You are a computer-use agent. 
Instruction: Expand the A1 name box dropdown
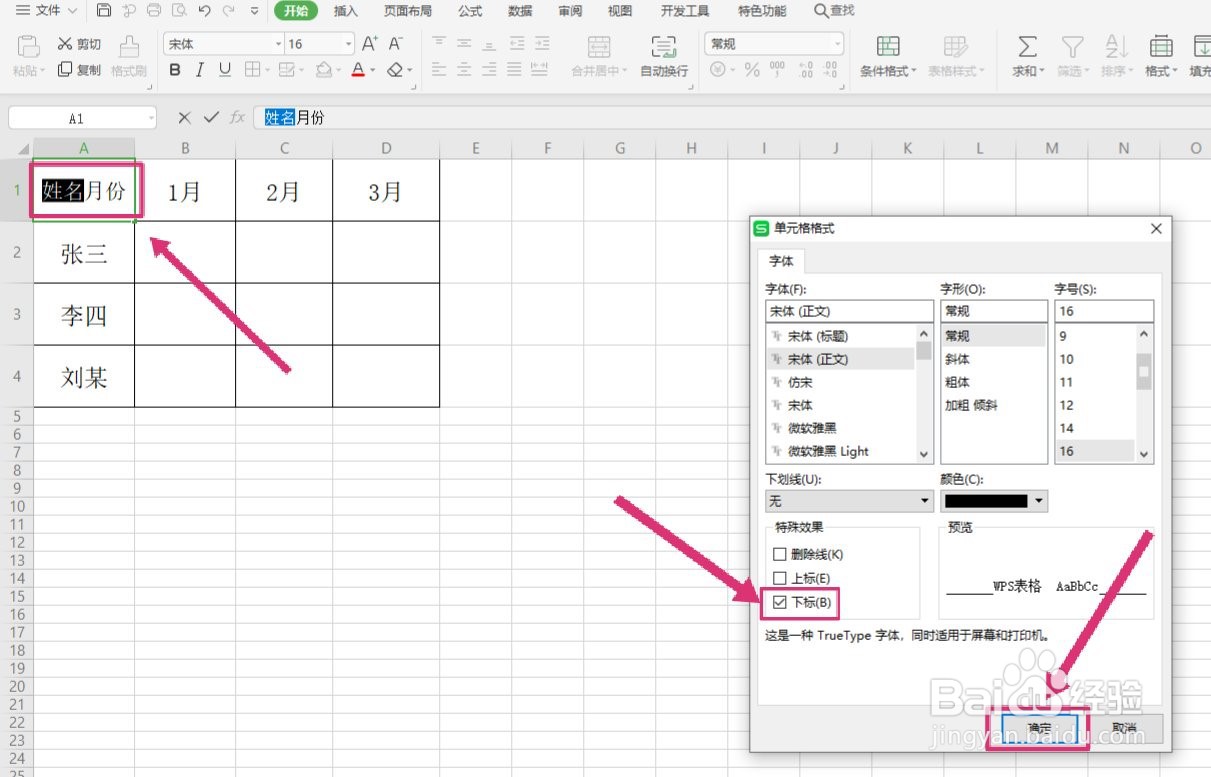[150, 118]
